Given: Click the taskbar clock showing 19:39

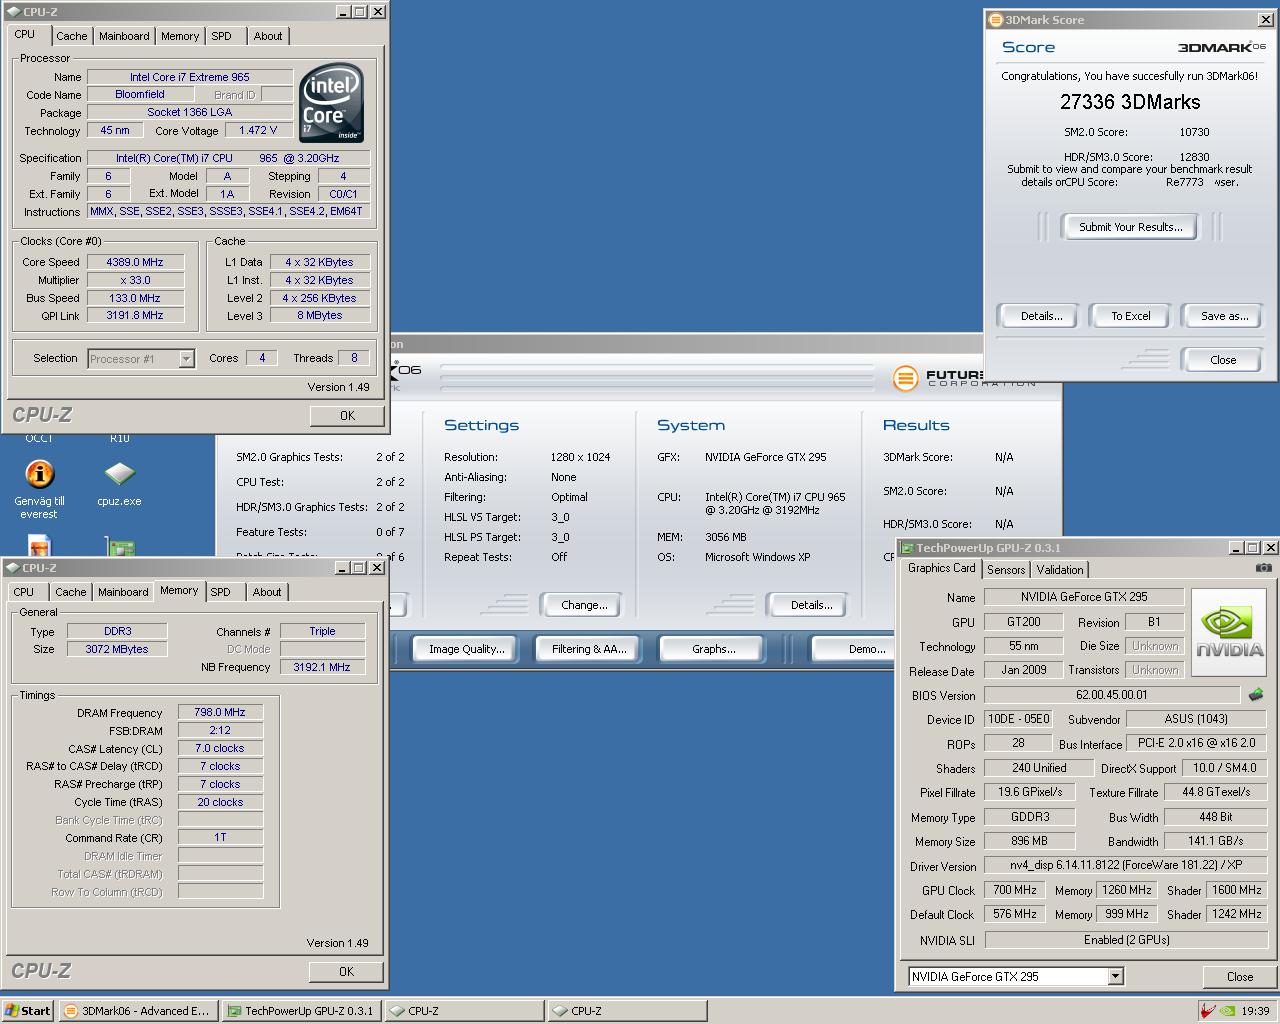Looking at the screenshot, I should point(1255,1011).
